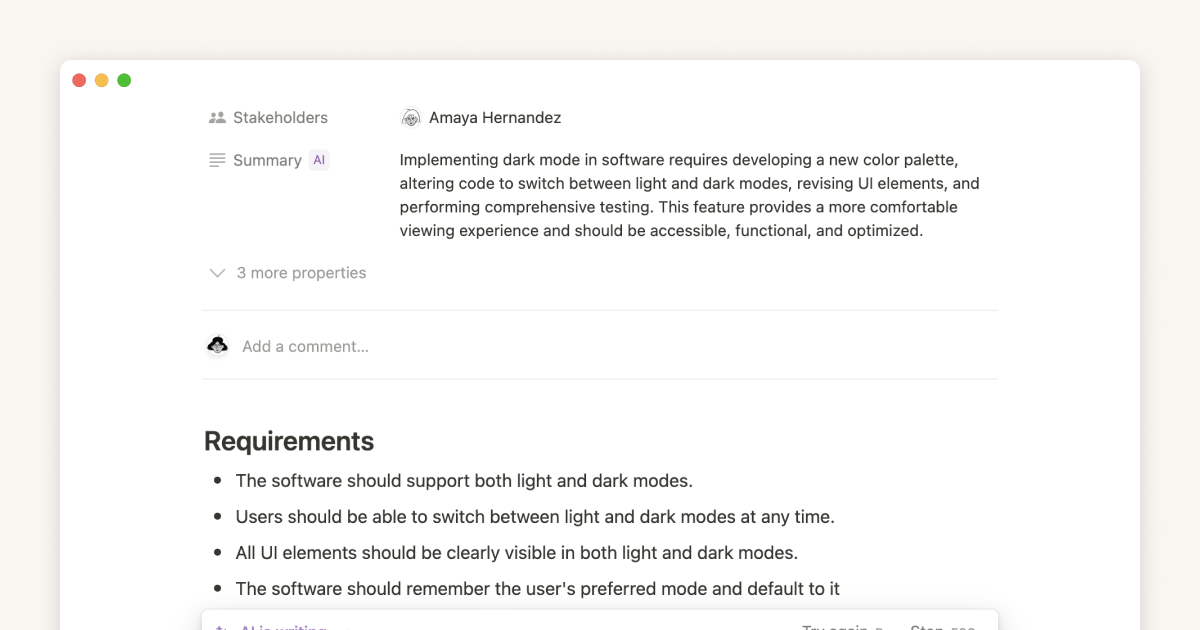Click the "remember the user's preferred mode" bullet
The width and height of the screenshot is (1200, 630).
click(537, 589)
